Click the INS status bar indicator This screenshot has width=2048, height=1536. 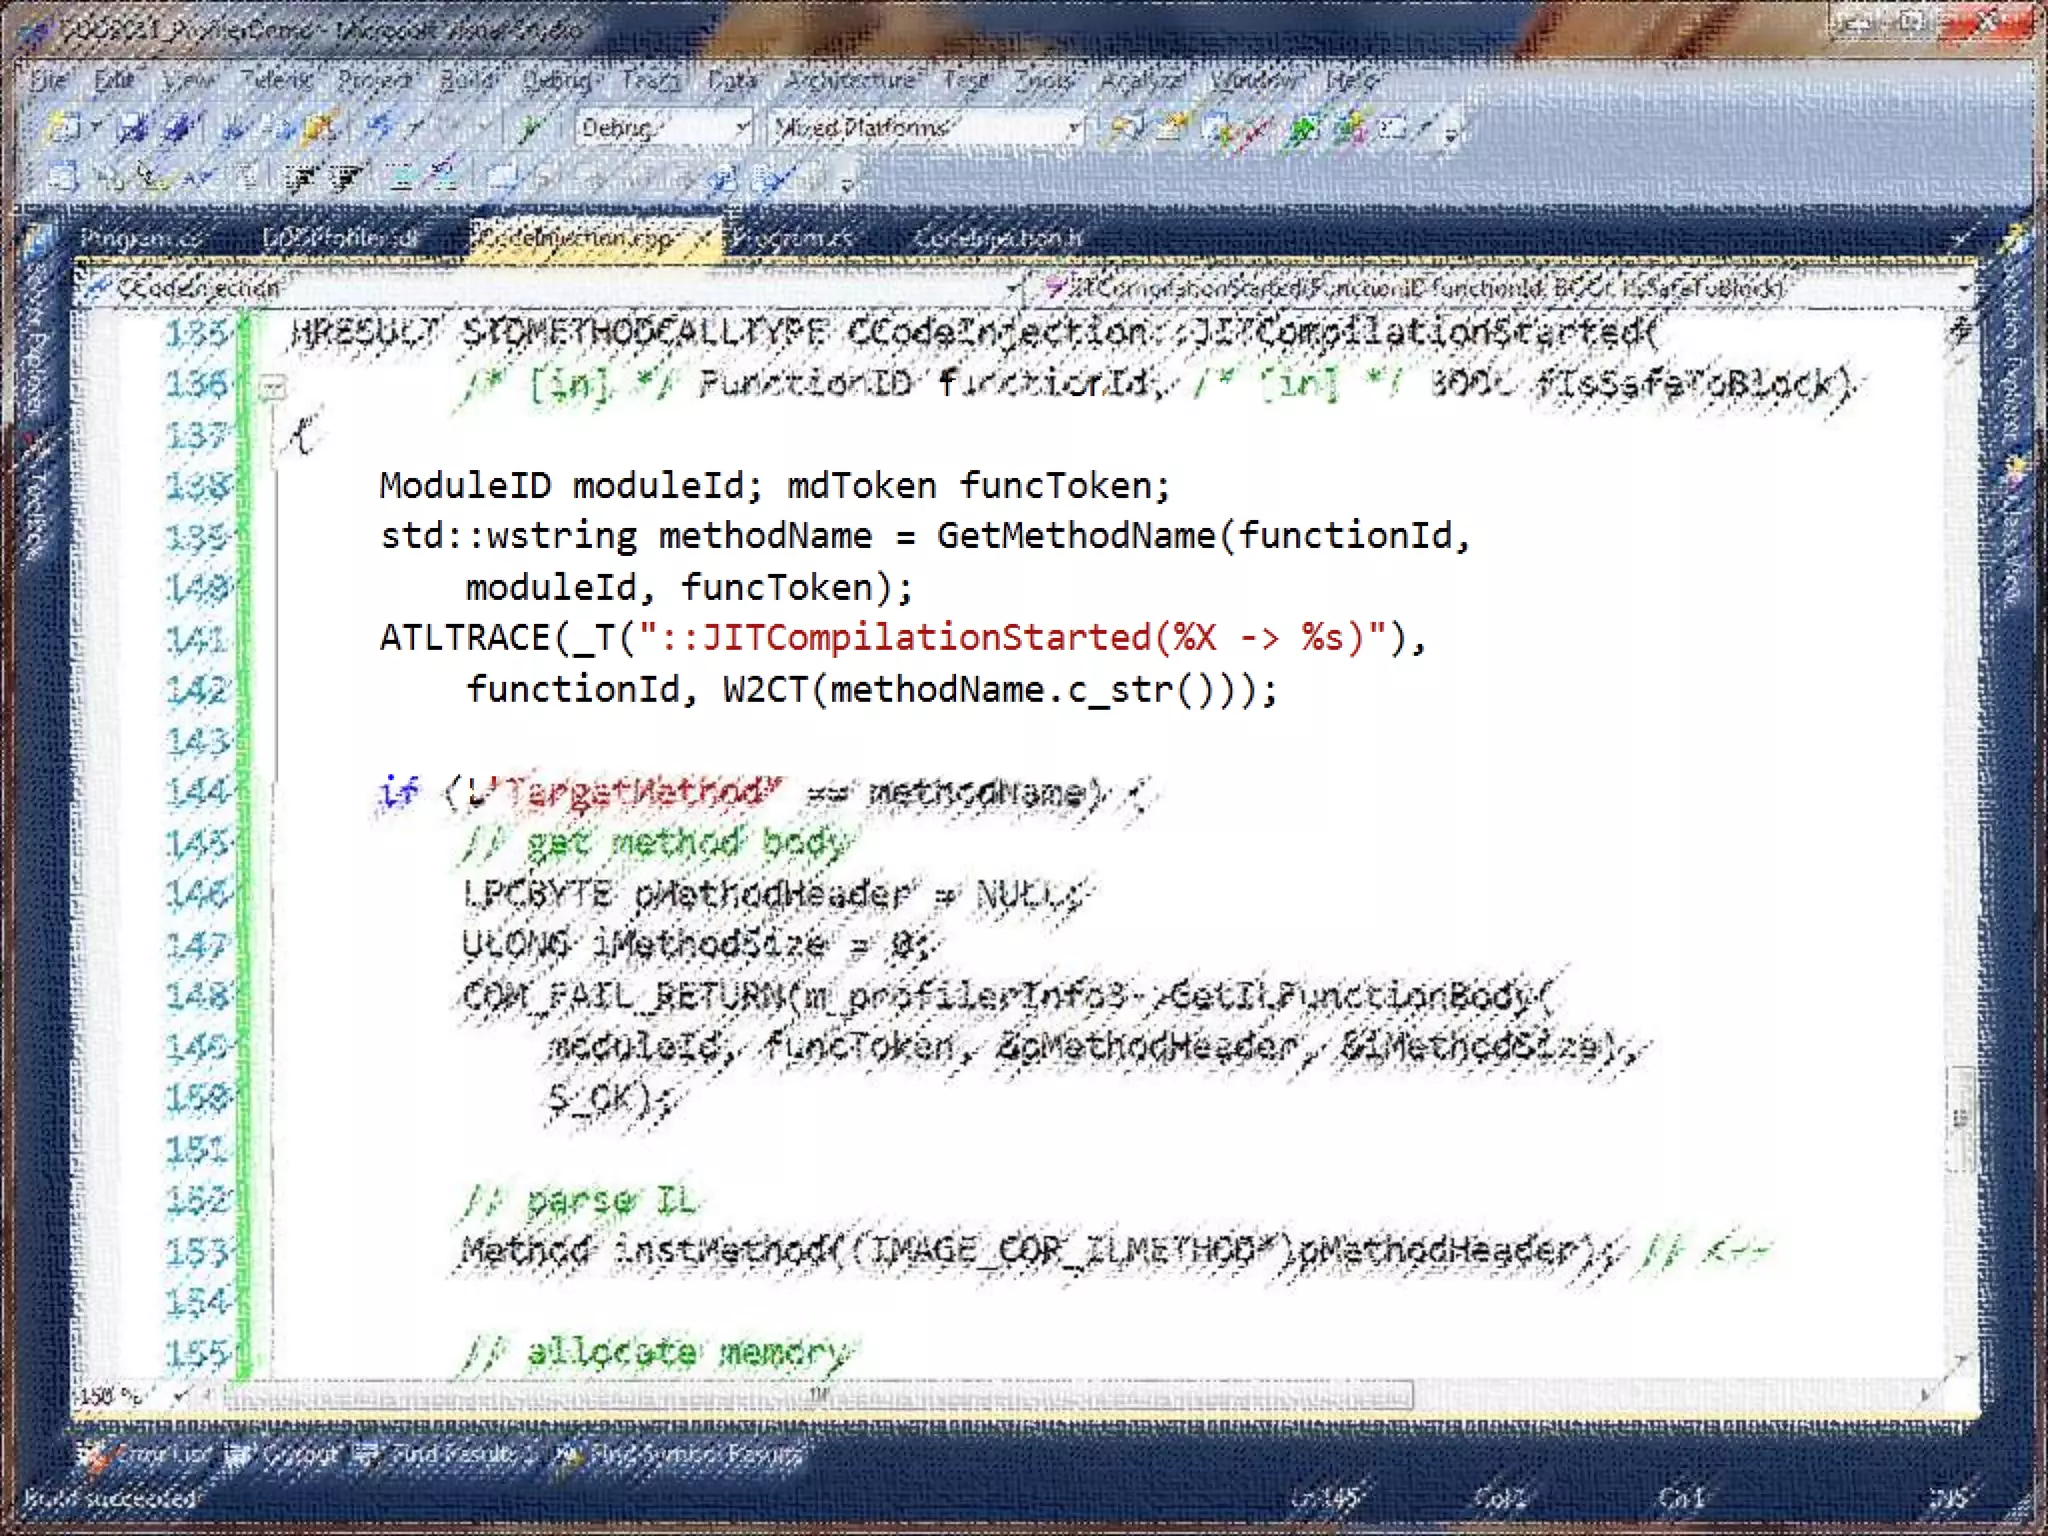[1949, 1498]
